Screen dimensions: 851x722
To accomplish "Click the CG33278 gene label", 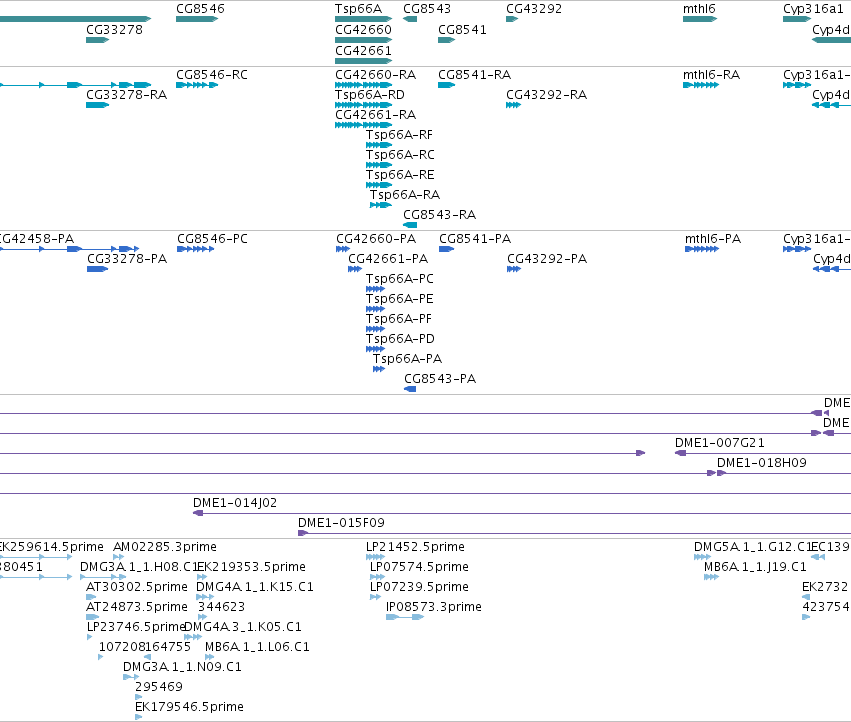I will [x=115, y=30].
